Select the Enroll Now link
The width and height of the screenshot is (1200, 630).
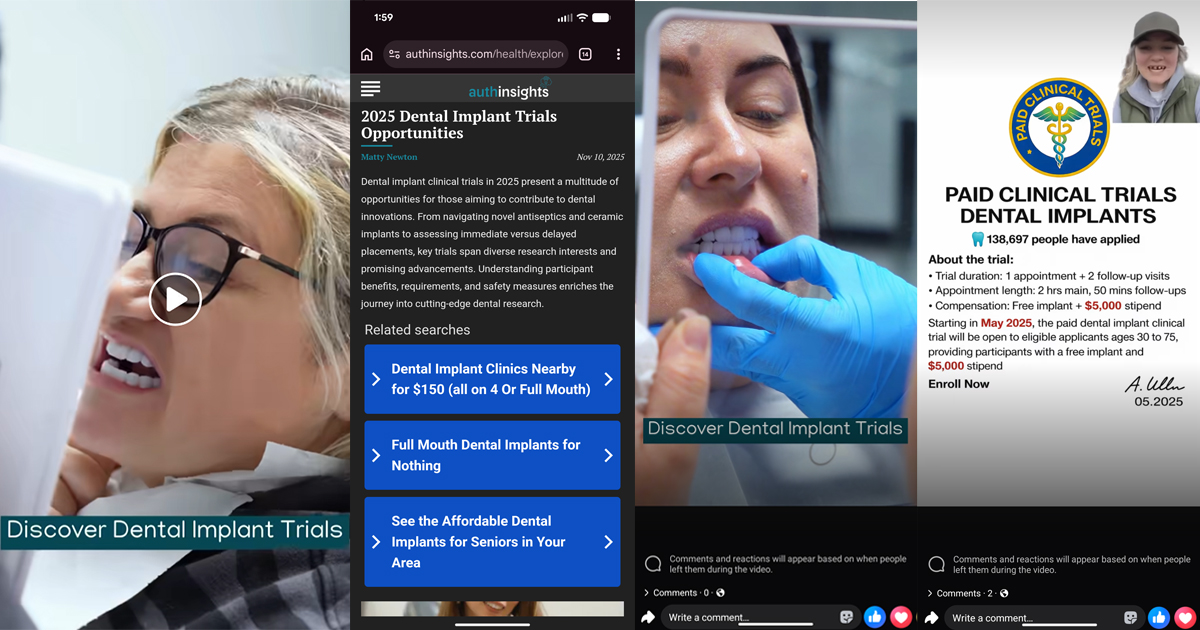point(958,383)
